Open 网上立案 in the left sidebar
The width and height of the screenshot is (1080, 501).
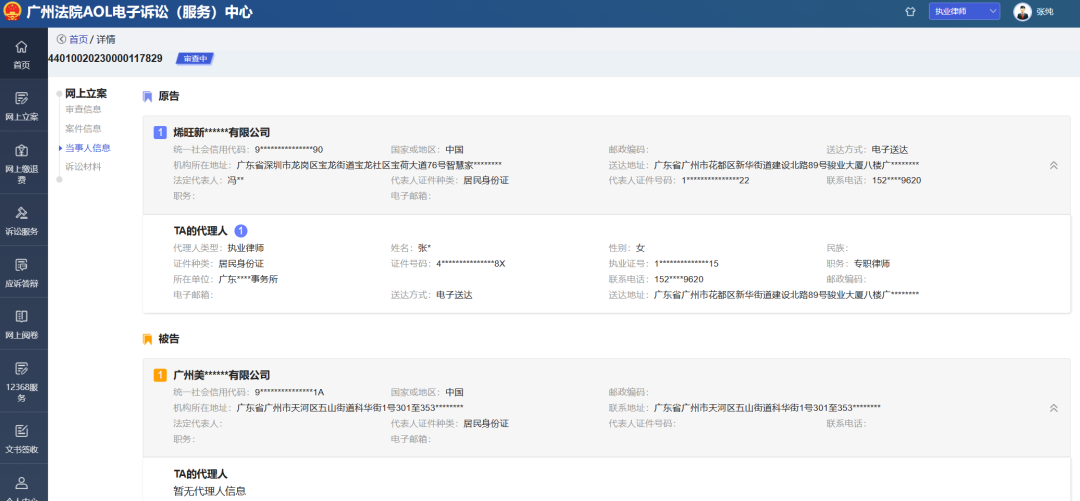point(22,106)
